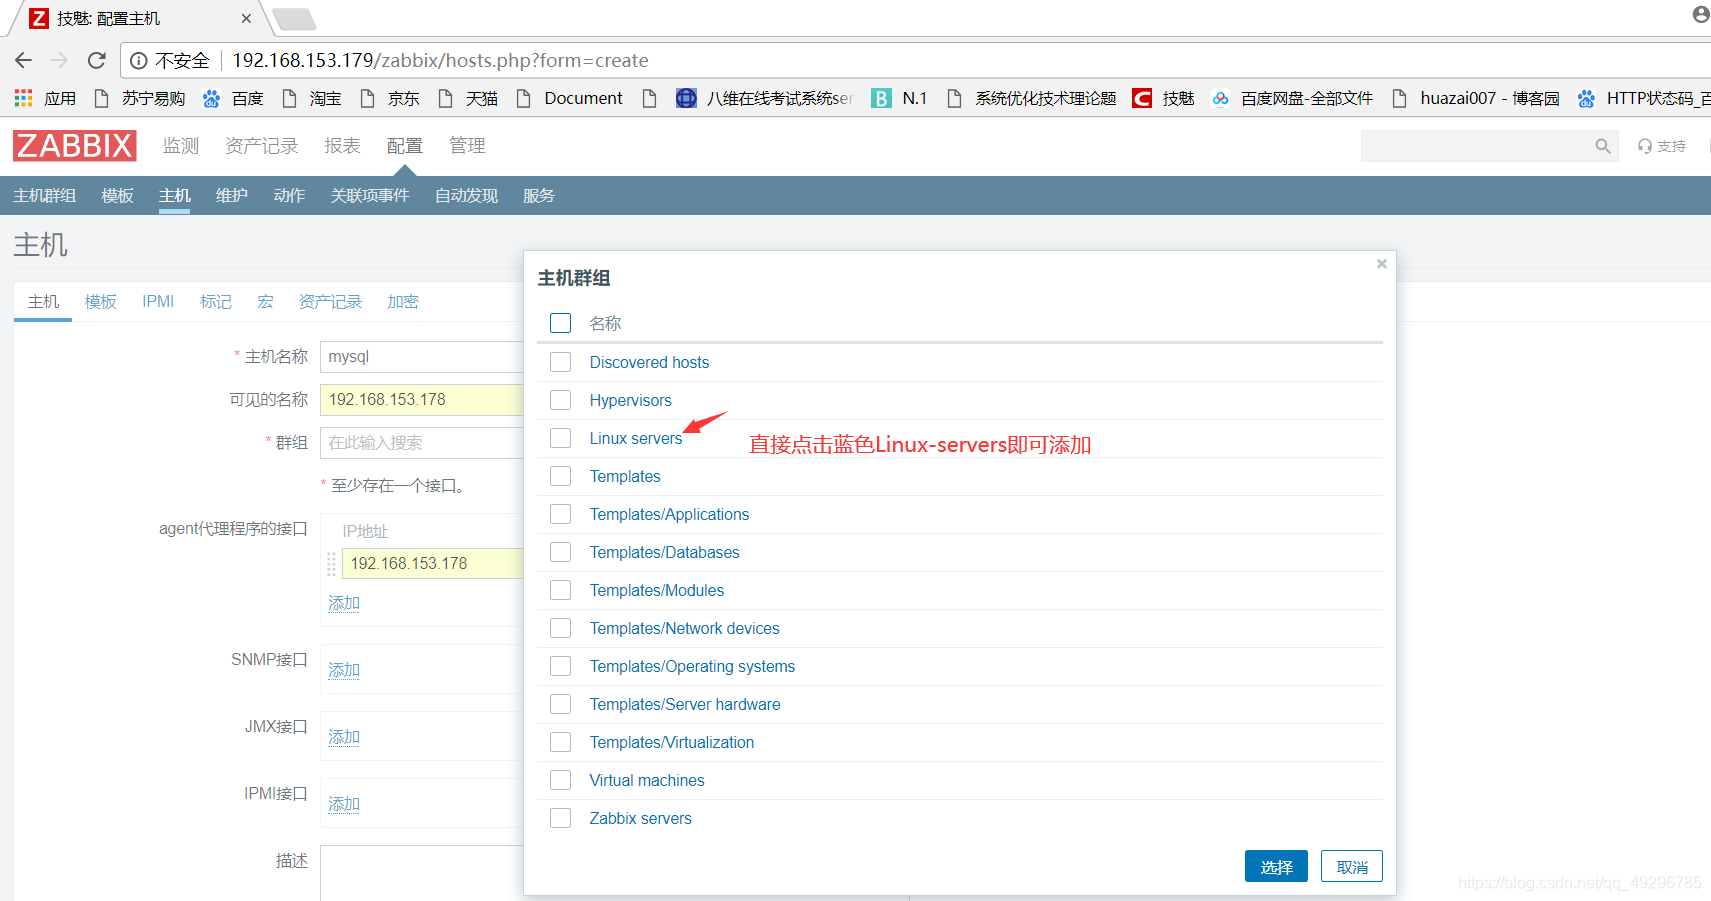Check the Linux servers checkbox
The height and width of the screenshot is (901, 1711).
click(561, 438)
